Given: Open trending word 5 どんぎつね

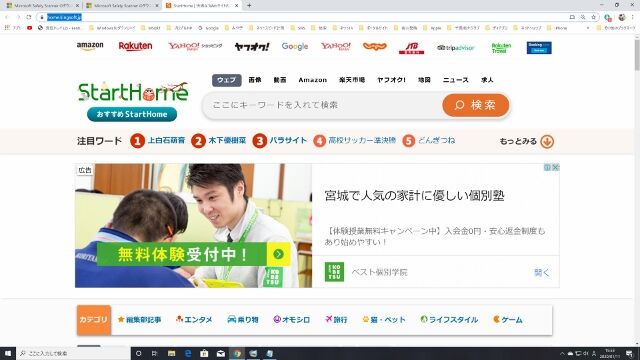Looking at the screenshot, I should coord(437,140).
